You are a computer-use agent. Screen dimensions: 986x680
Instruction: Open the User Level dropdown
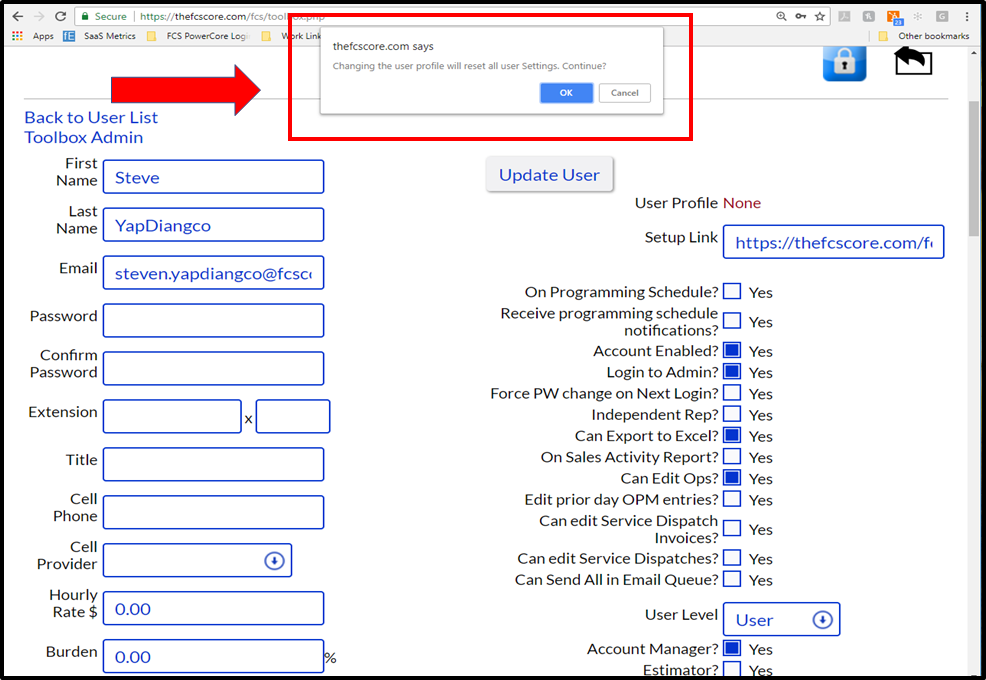(781, 620)
